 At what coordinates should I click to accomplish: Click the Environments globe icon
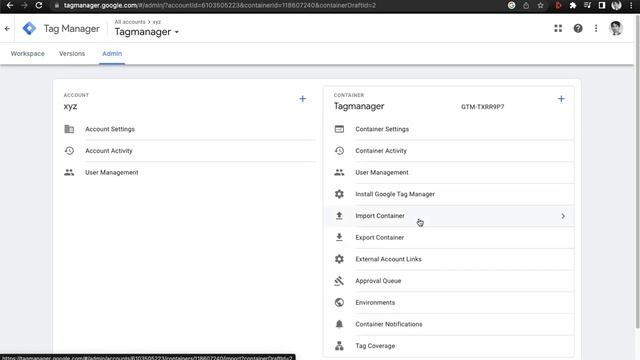(x=339, y=302)
